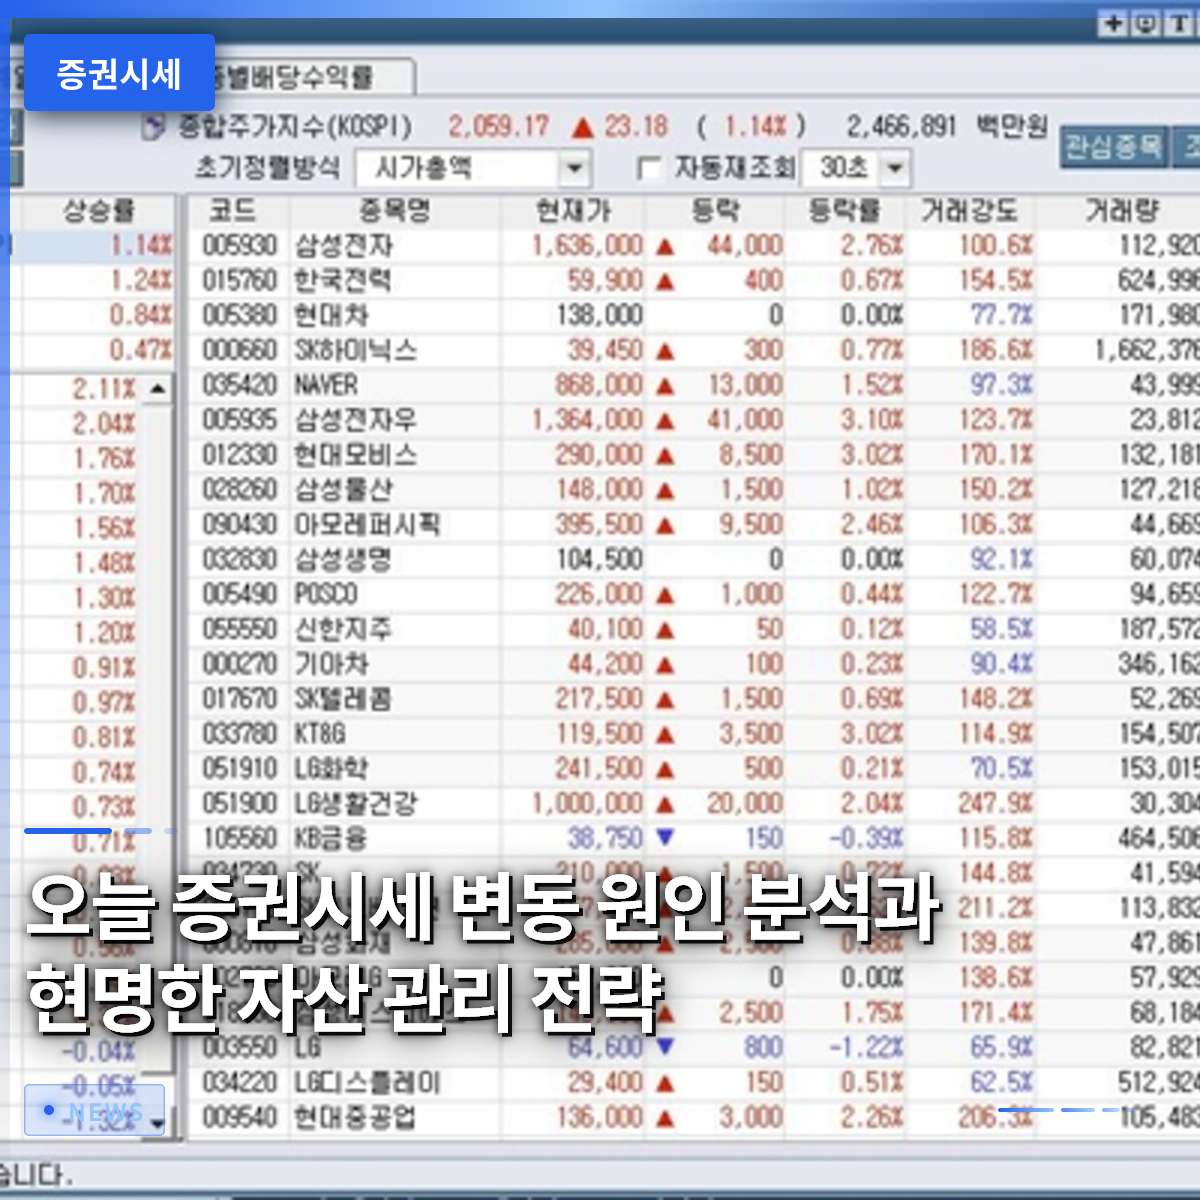Click the 1.76% entry in left list

(103, 459)
